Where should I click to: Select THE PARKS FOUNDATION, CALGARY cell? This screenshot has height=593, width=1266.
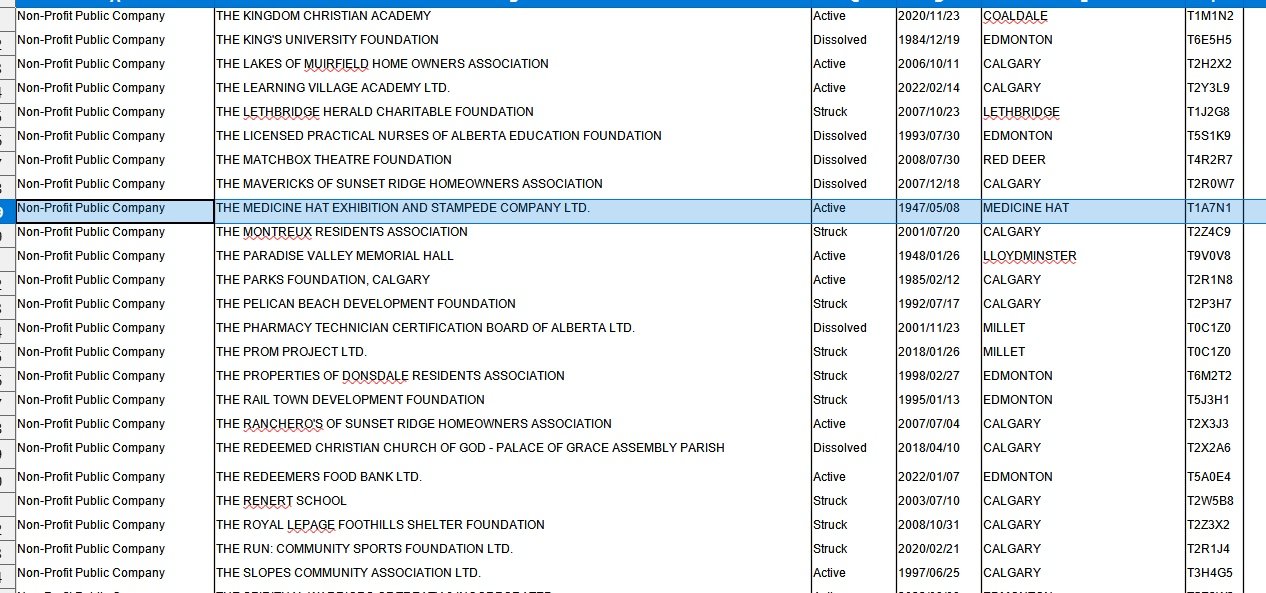coord(512,280)
